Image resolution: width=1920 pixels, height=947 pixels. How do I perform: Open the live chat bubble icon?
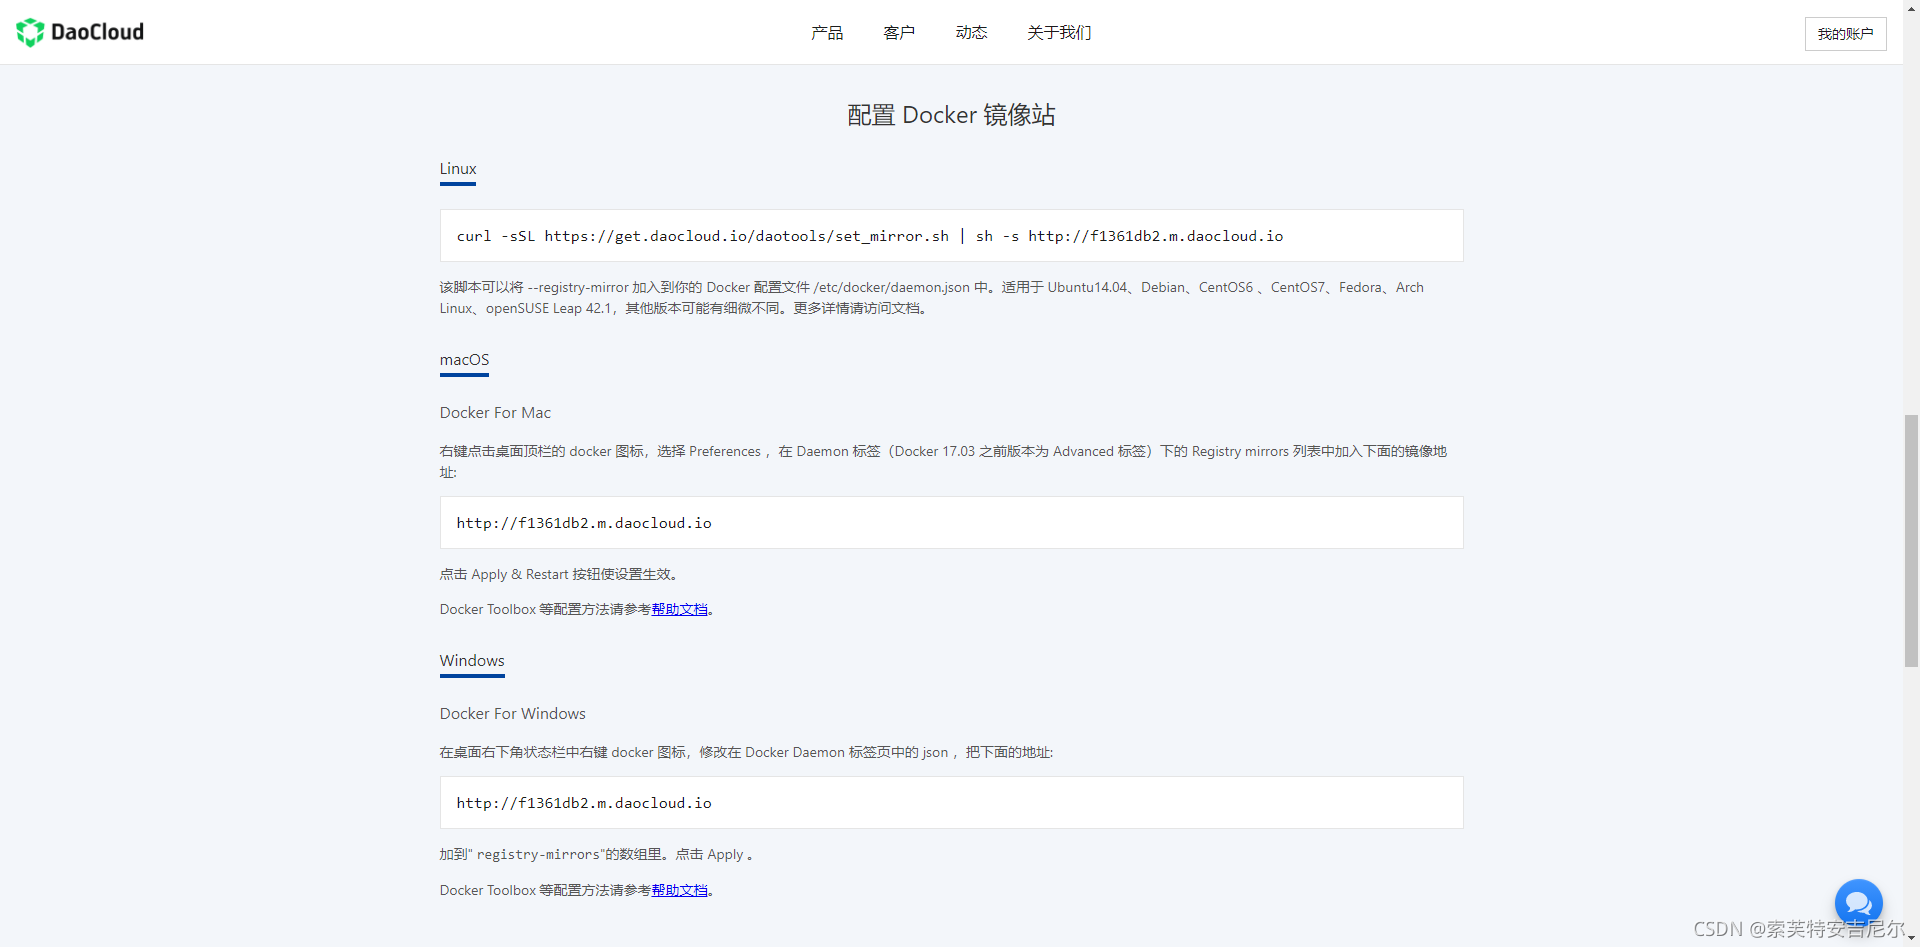click(1858, 903)
